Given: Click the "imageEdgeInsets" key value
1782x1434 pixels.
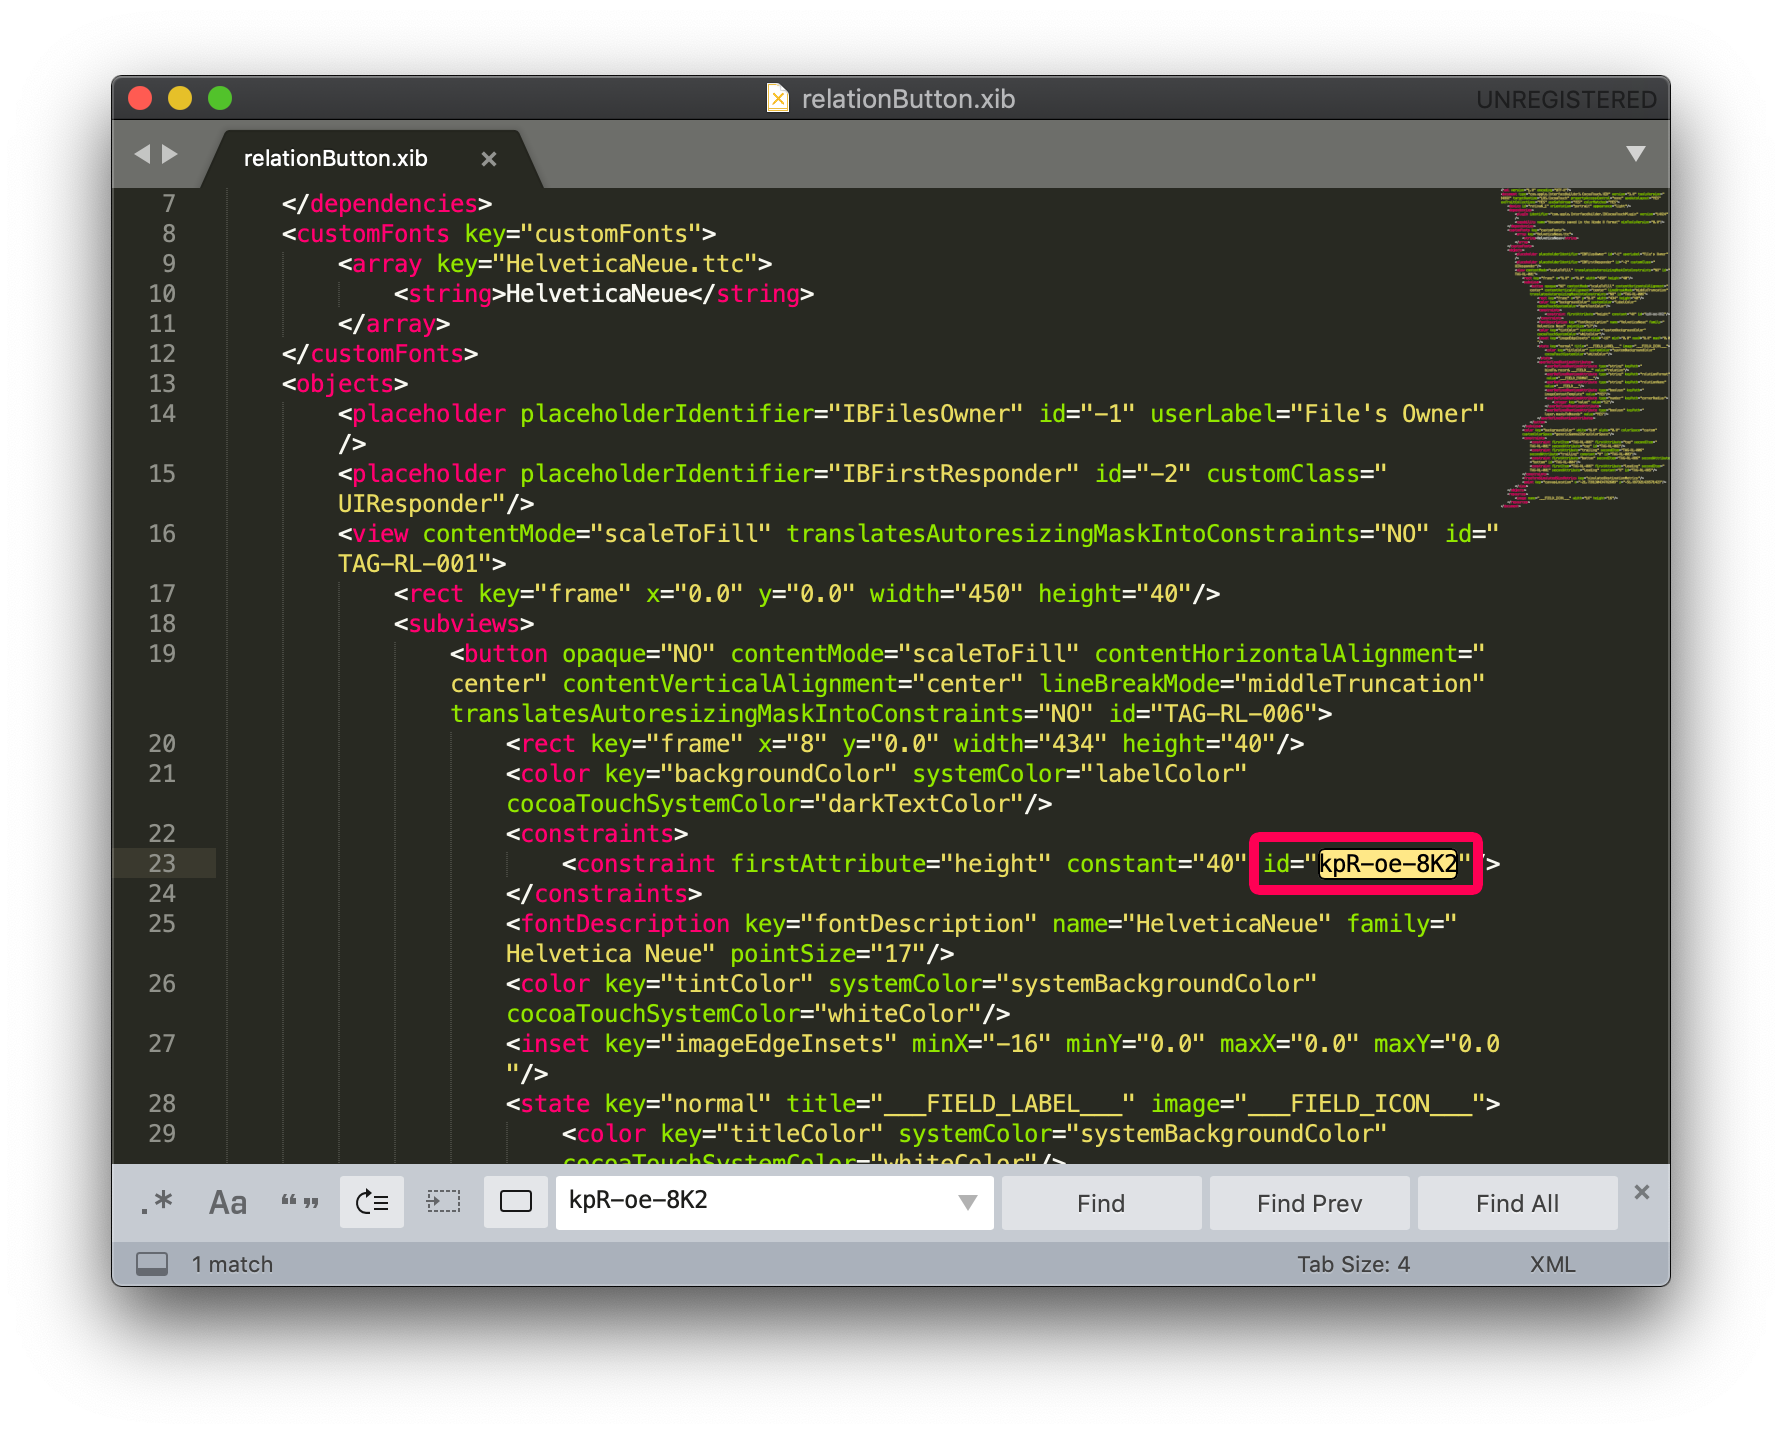Looking at the screenshot, I should point(779,1043).
